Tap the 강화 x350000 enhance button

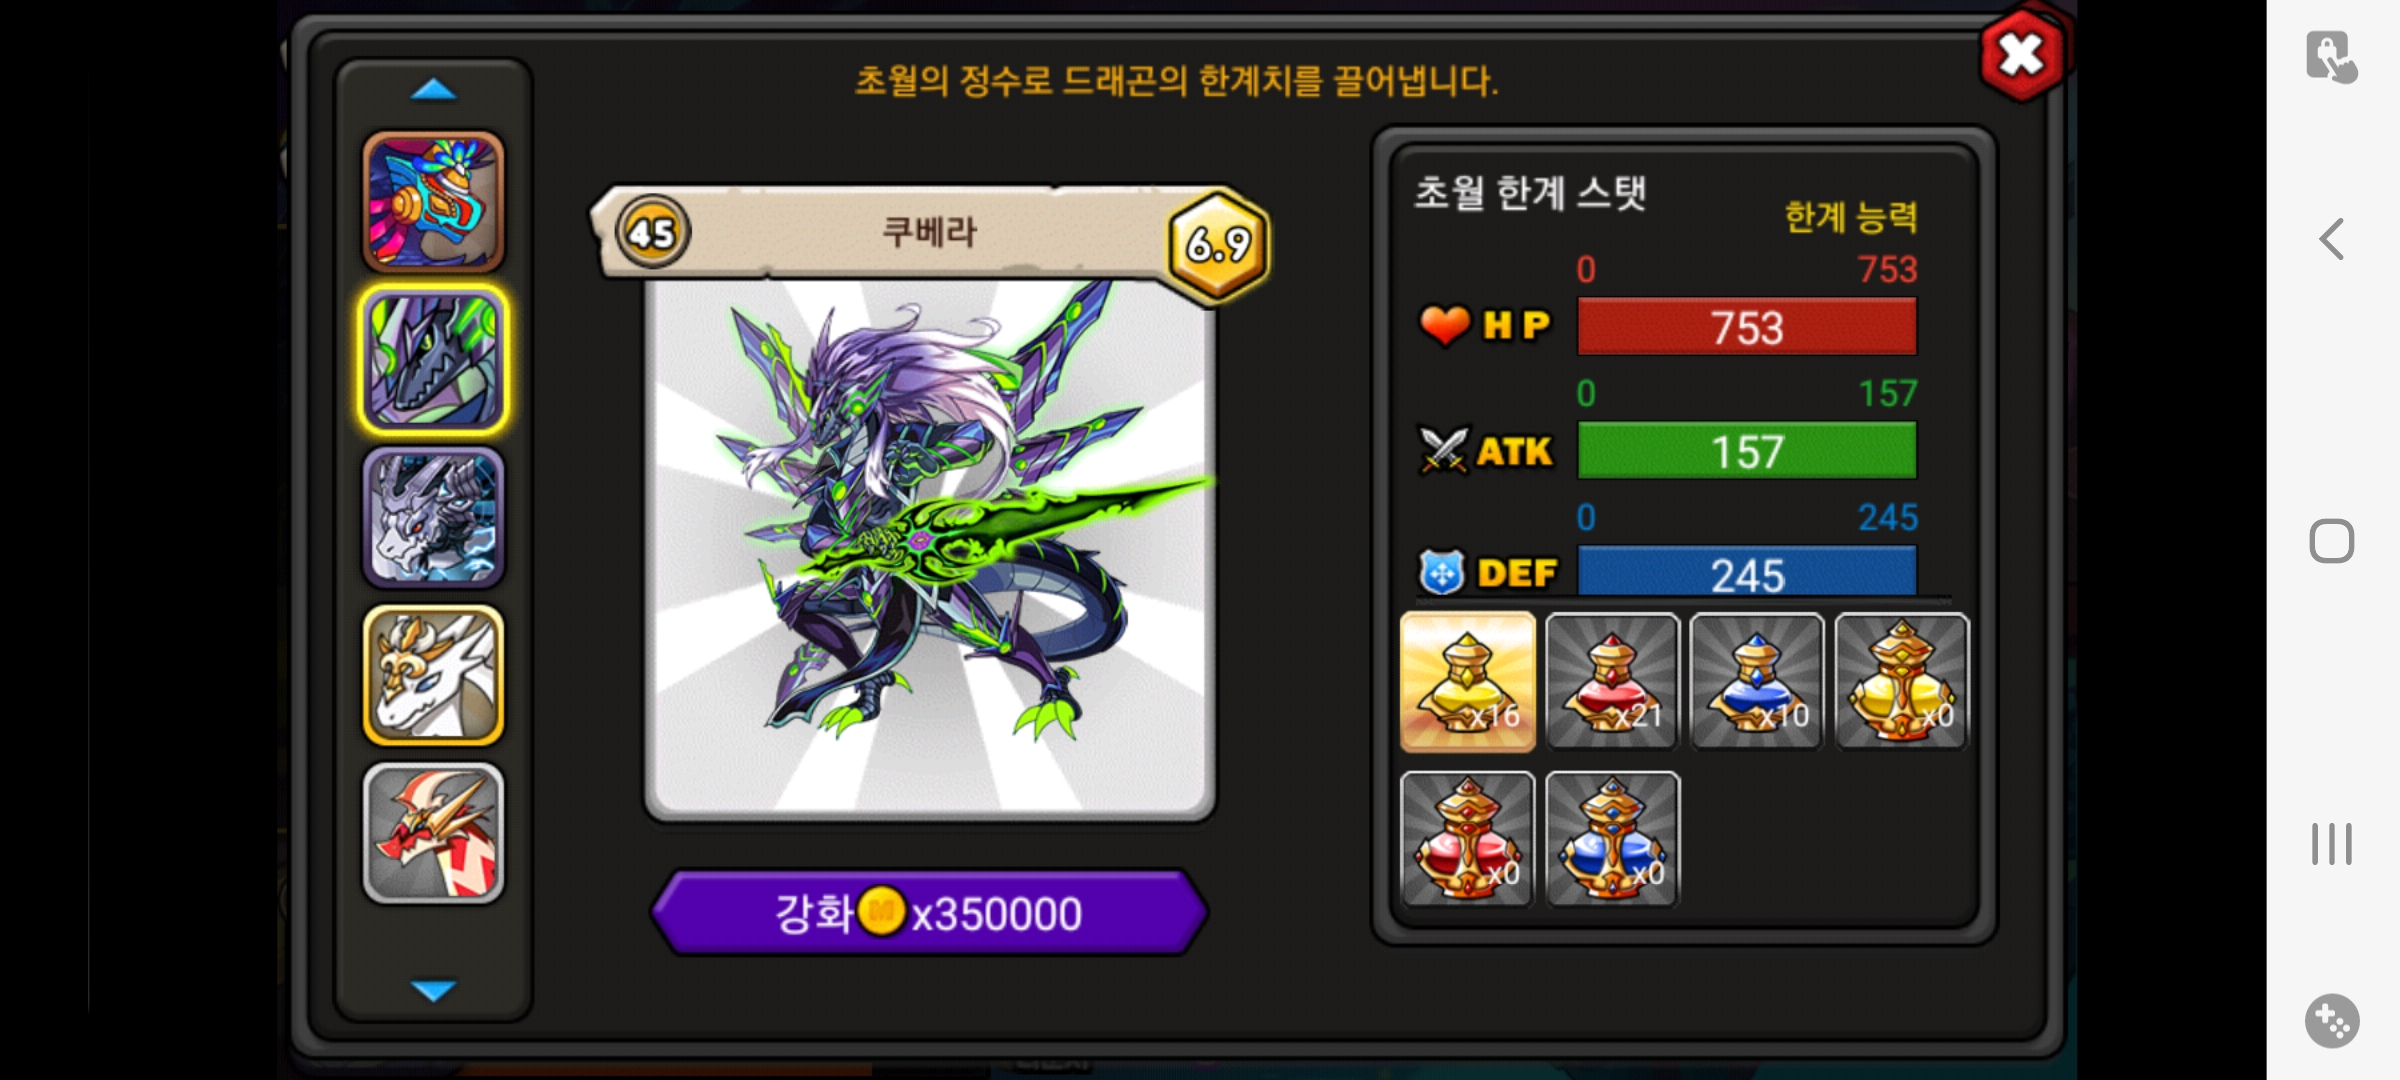(929, 912)
